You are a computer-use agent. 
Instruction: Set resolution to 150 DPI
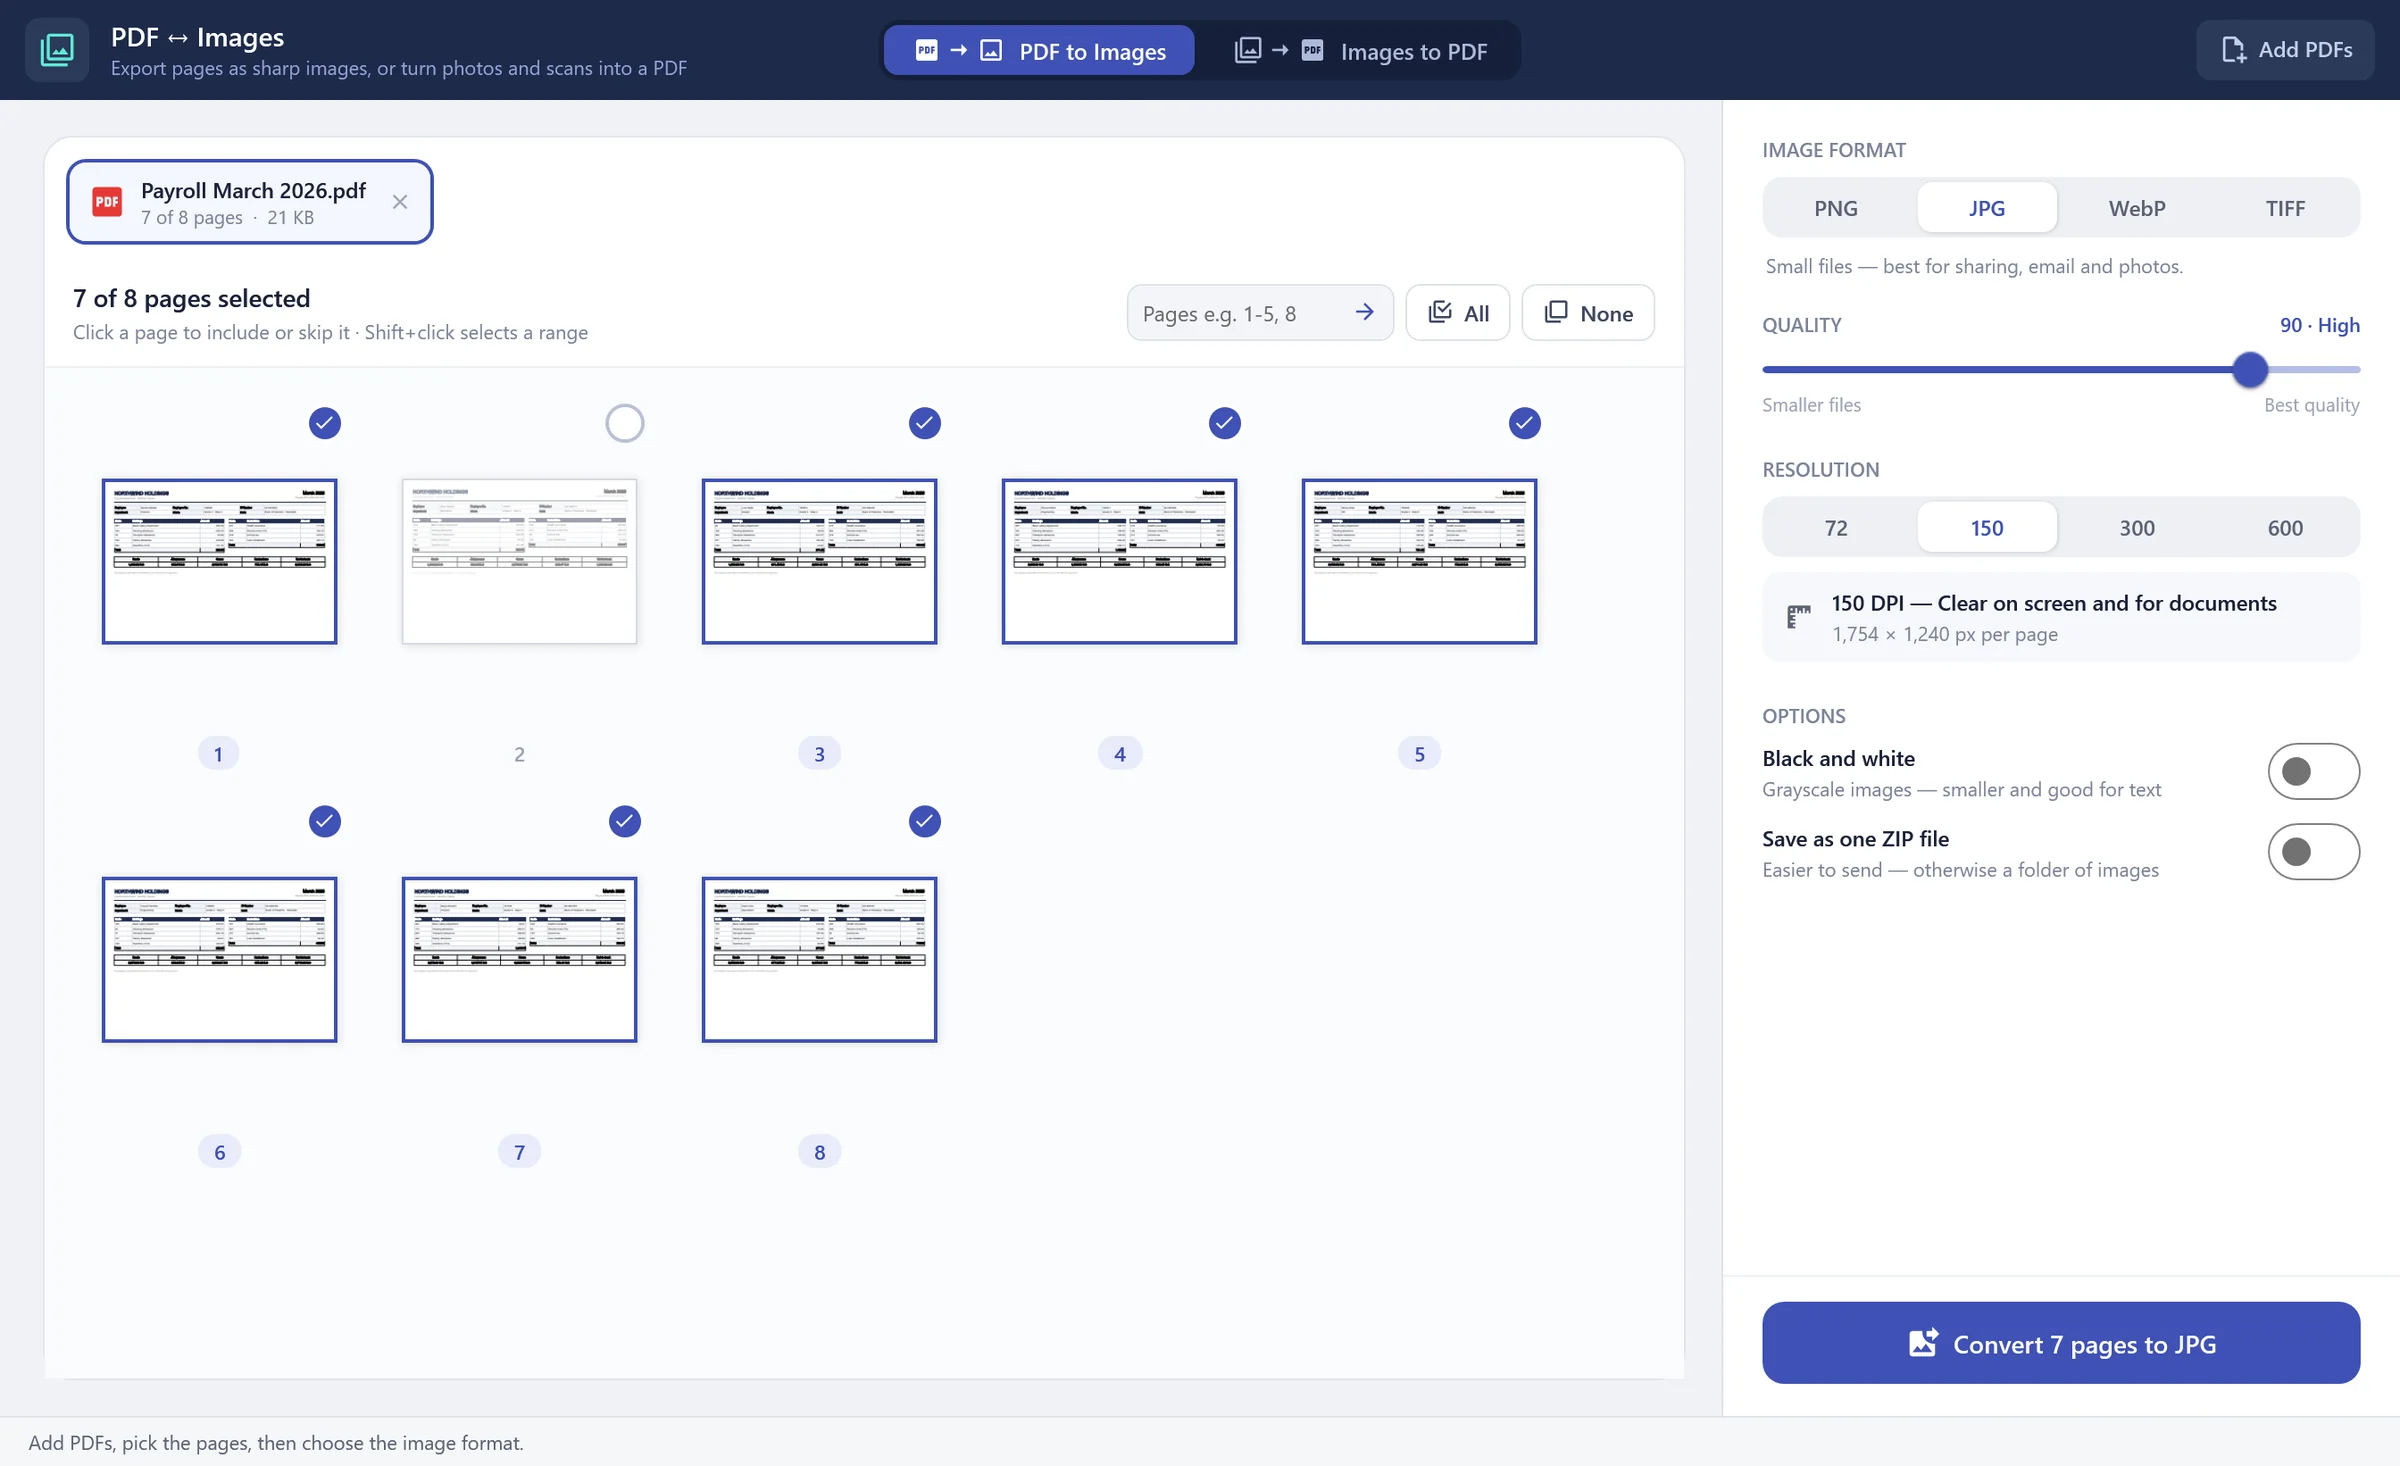point(1987,527)
